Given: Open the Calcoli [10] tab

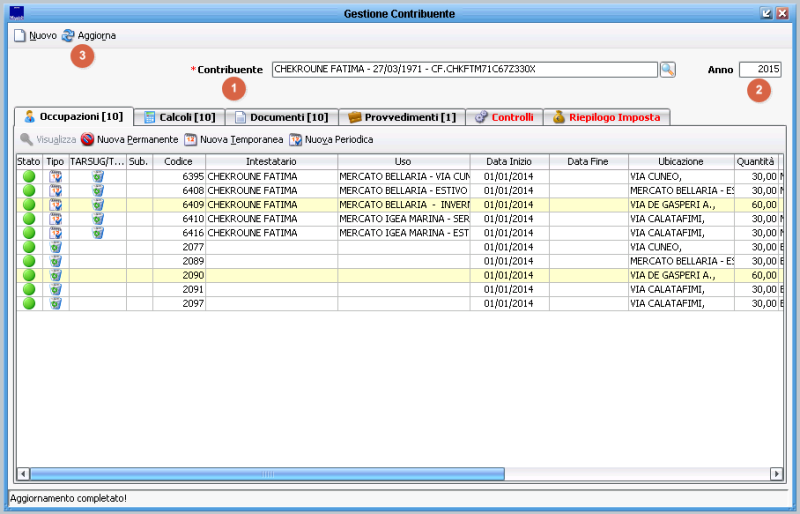Looking at the screenshot, I should 179,117.
